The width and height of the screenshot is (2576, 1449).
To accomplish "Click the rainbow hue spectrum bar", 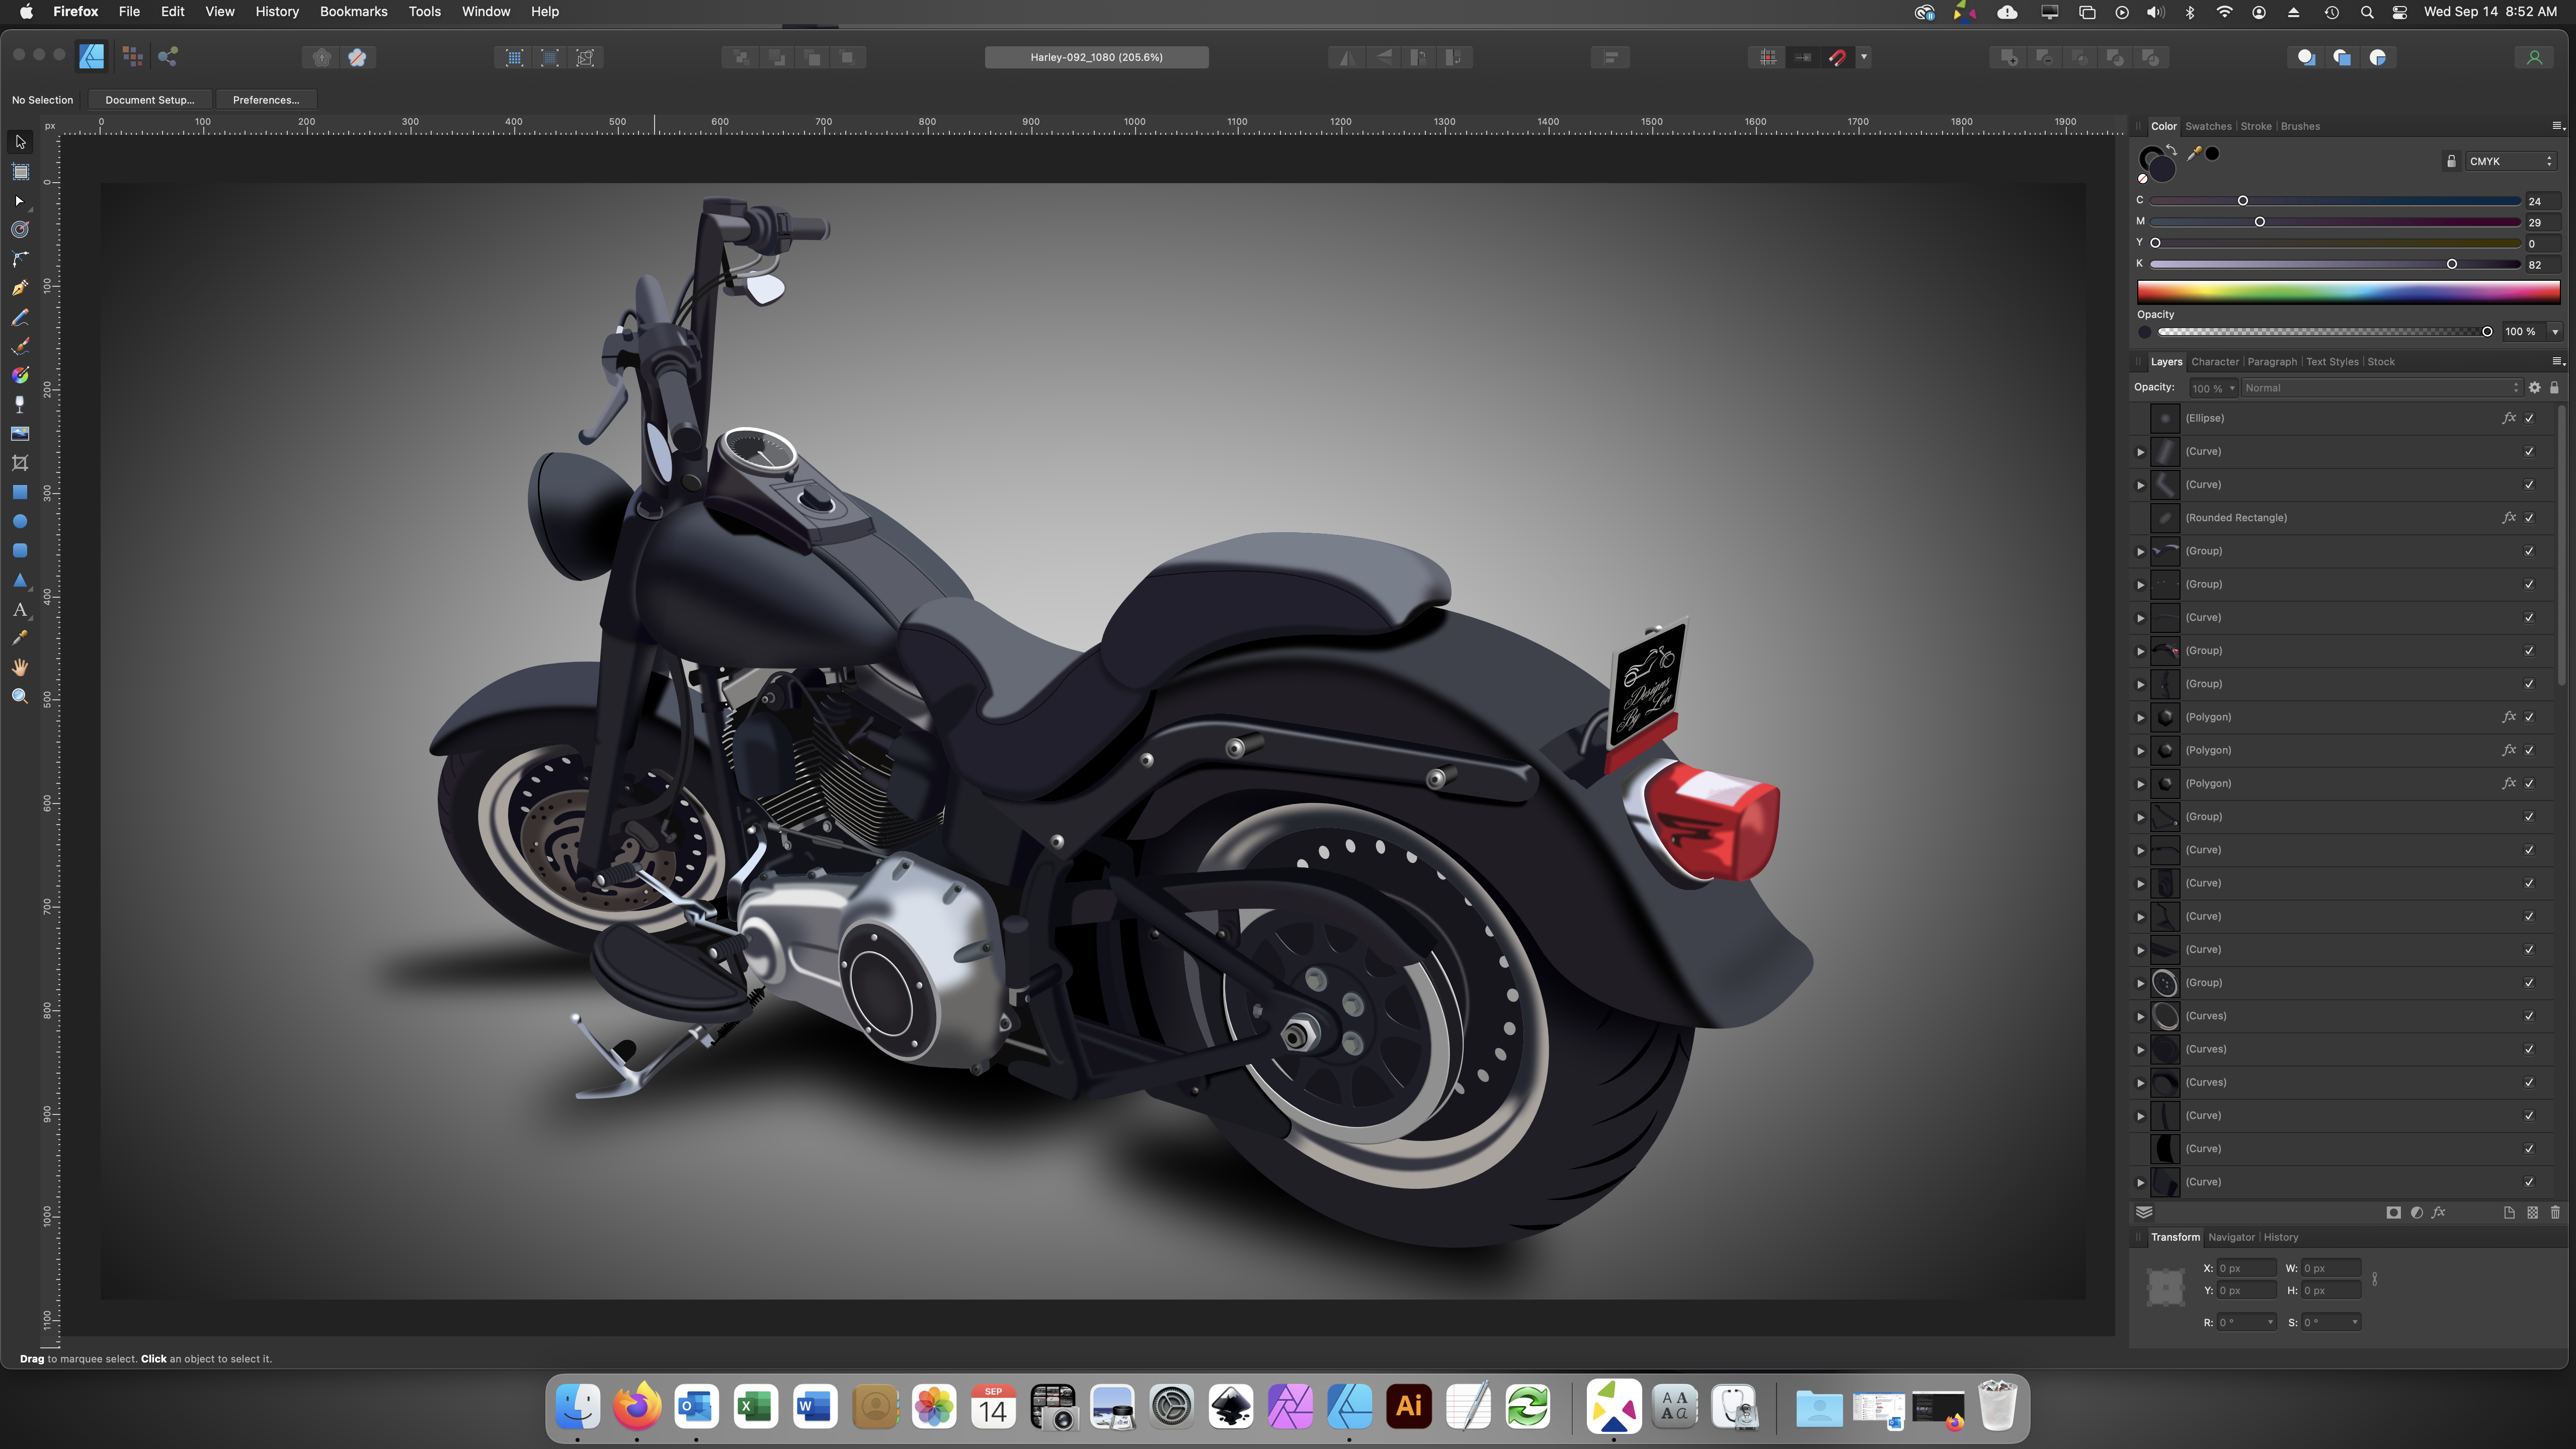I will tap(2348, 292).
